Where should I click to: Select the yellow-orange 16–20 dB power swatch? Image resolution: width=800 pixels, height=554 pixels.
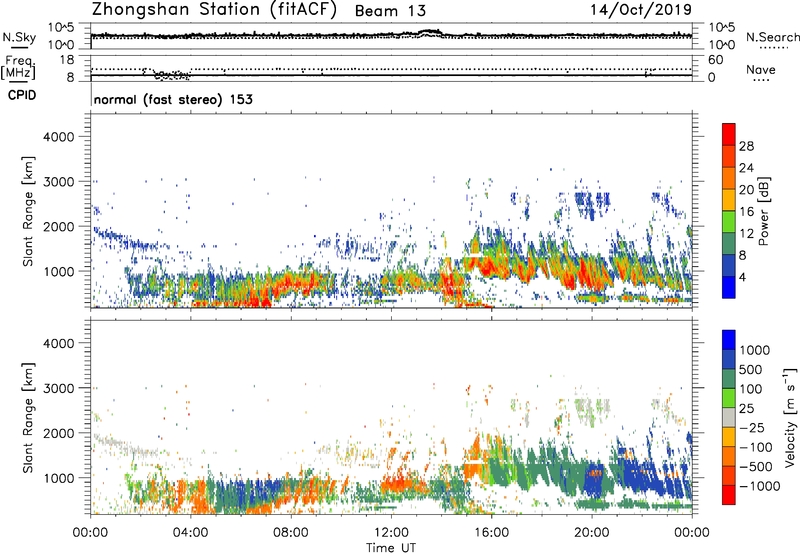(729, 200)
